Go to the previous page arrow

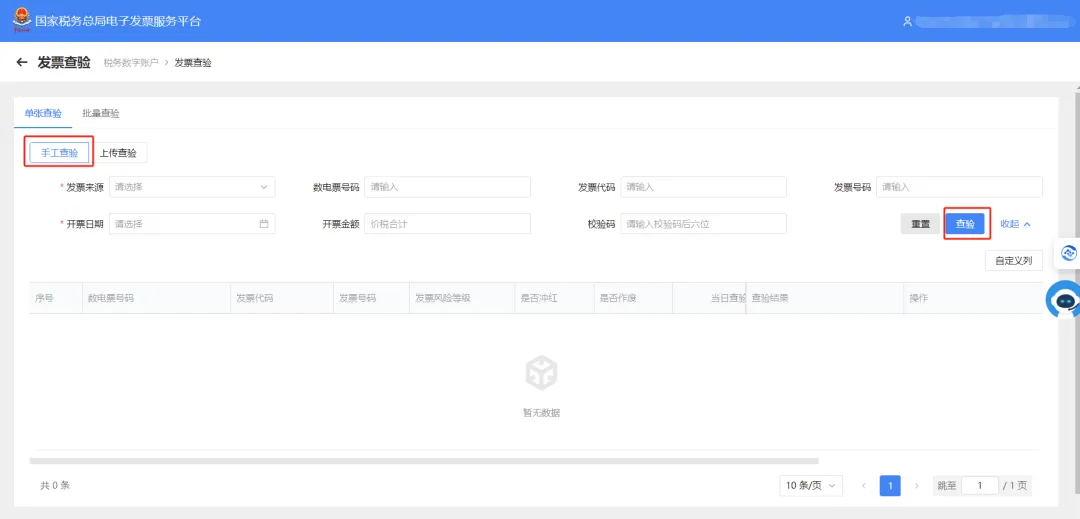click(x=864, y=485)
